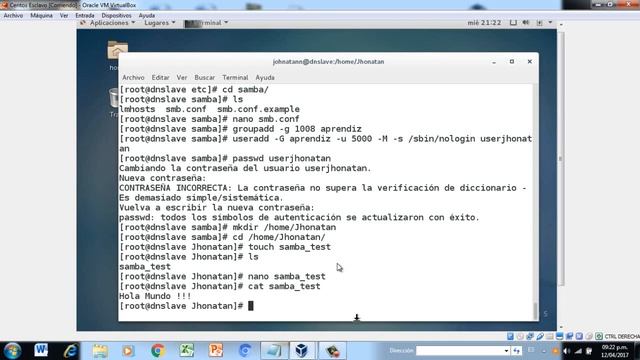The width and height of the screenshot is (640, 360).
Task: Open VirtualBox Máquina menu
Action: coord(41,16)
